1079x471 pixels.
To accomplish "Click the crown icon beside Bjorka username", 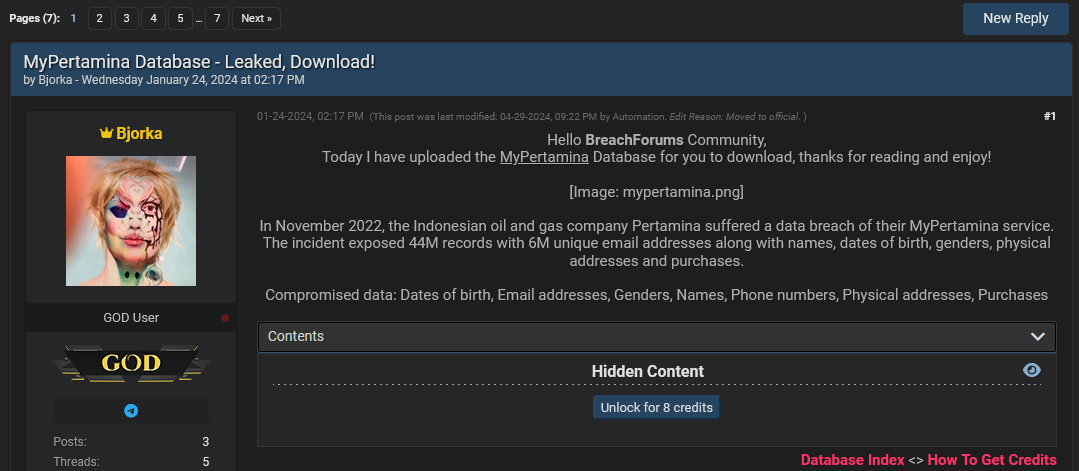I will [x=106, y=134].
